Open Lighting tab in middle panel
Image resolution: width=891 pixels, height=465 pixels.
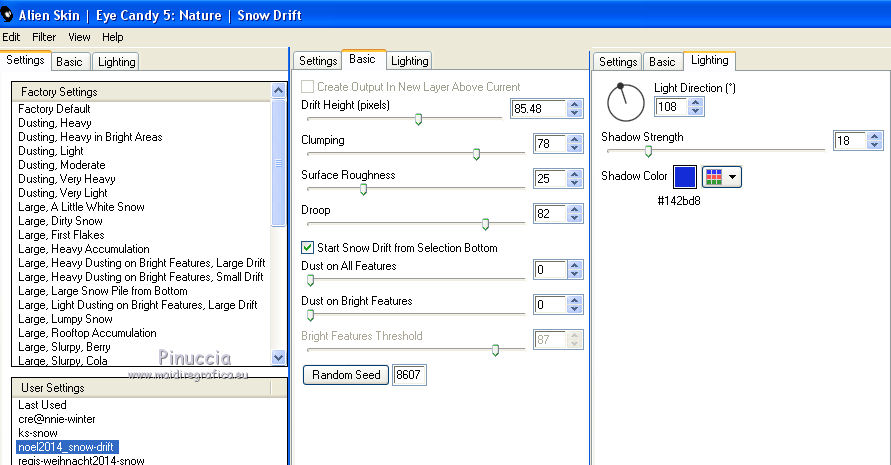[409, 60]
